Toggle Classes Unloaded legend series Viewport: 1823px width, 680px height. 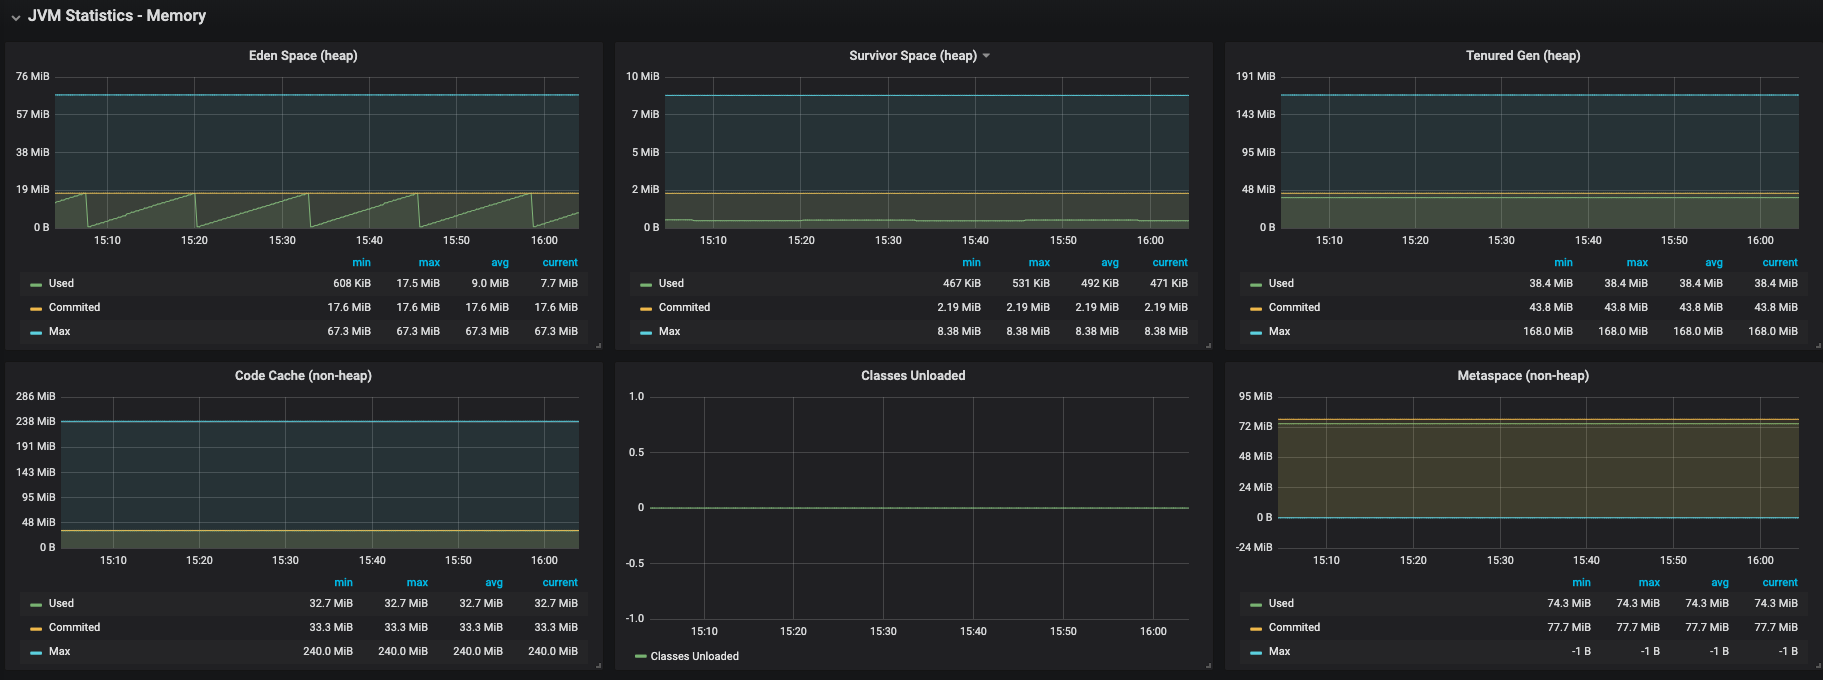[694, 657]
